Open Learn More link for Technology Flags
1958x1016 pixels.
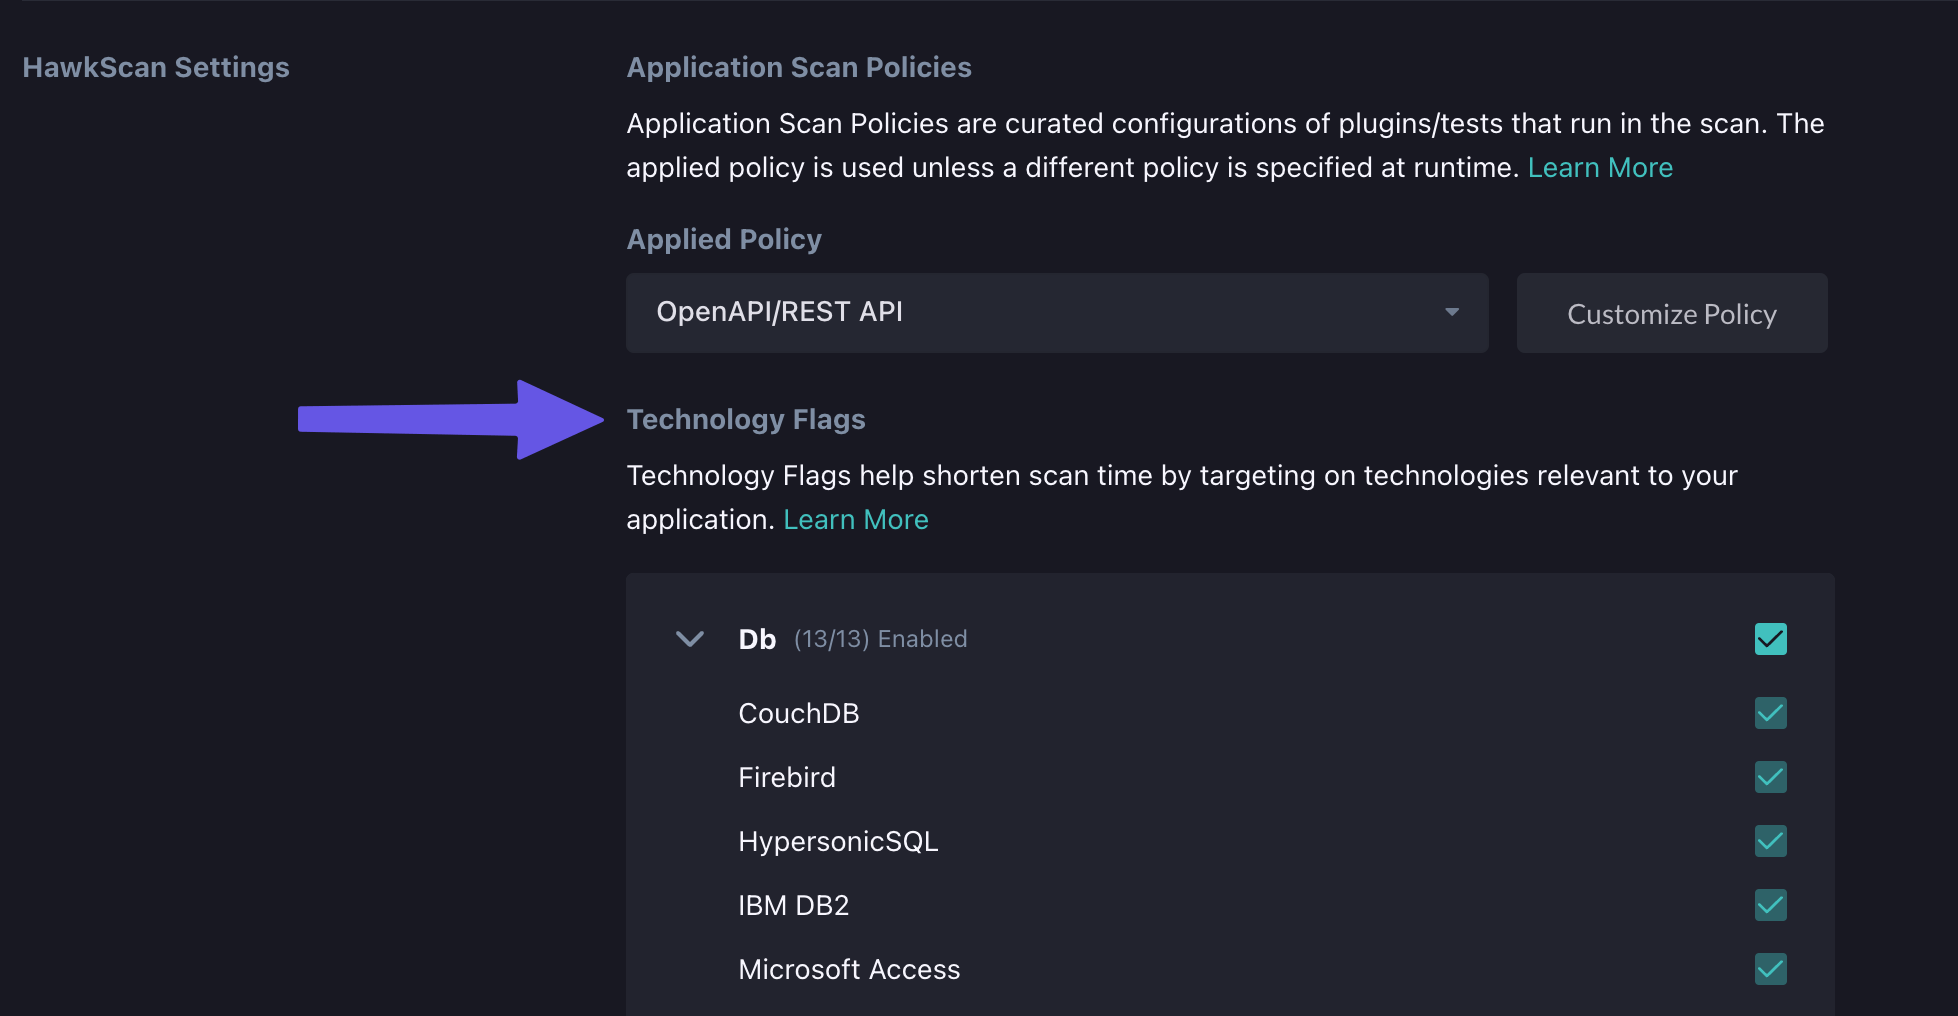(x=855, y=520)
